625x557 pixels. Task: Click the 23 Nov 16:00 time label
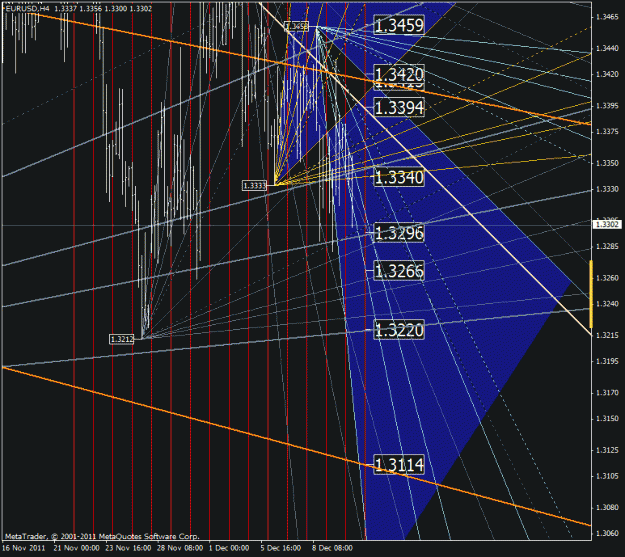(128, 548)
